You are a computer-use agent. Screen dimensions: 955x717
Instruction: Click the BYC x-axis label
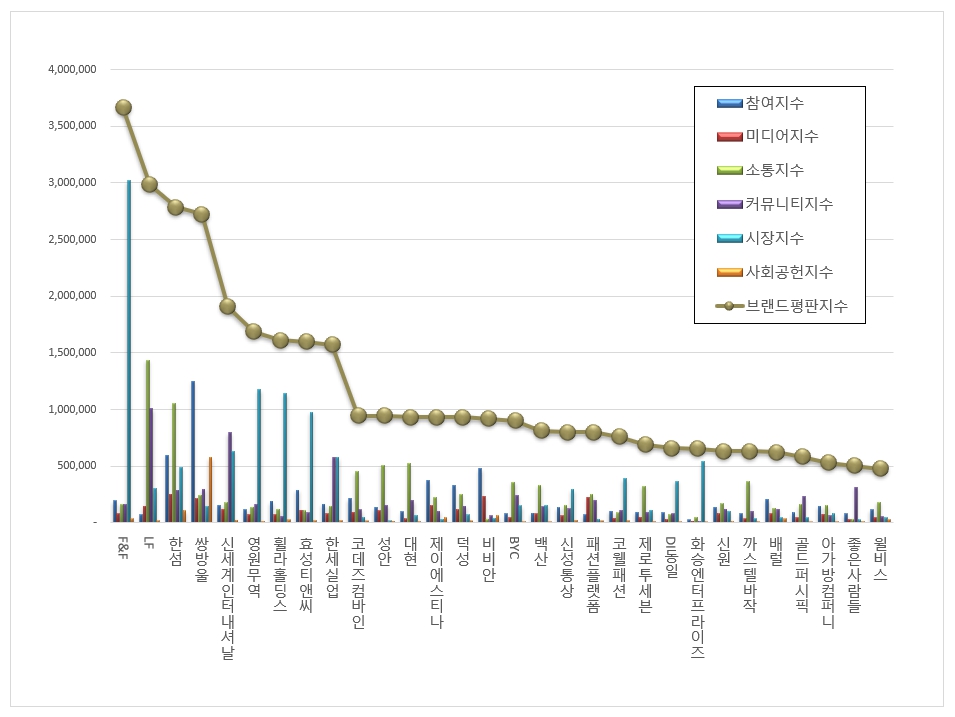tap(515, 548)
